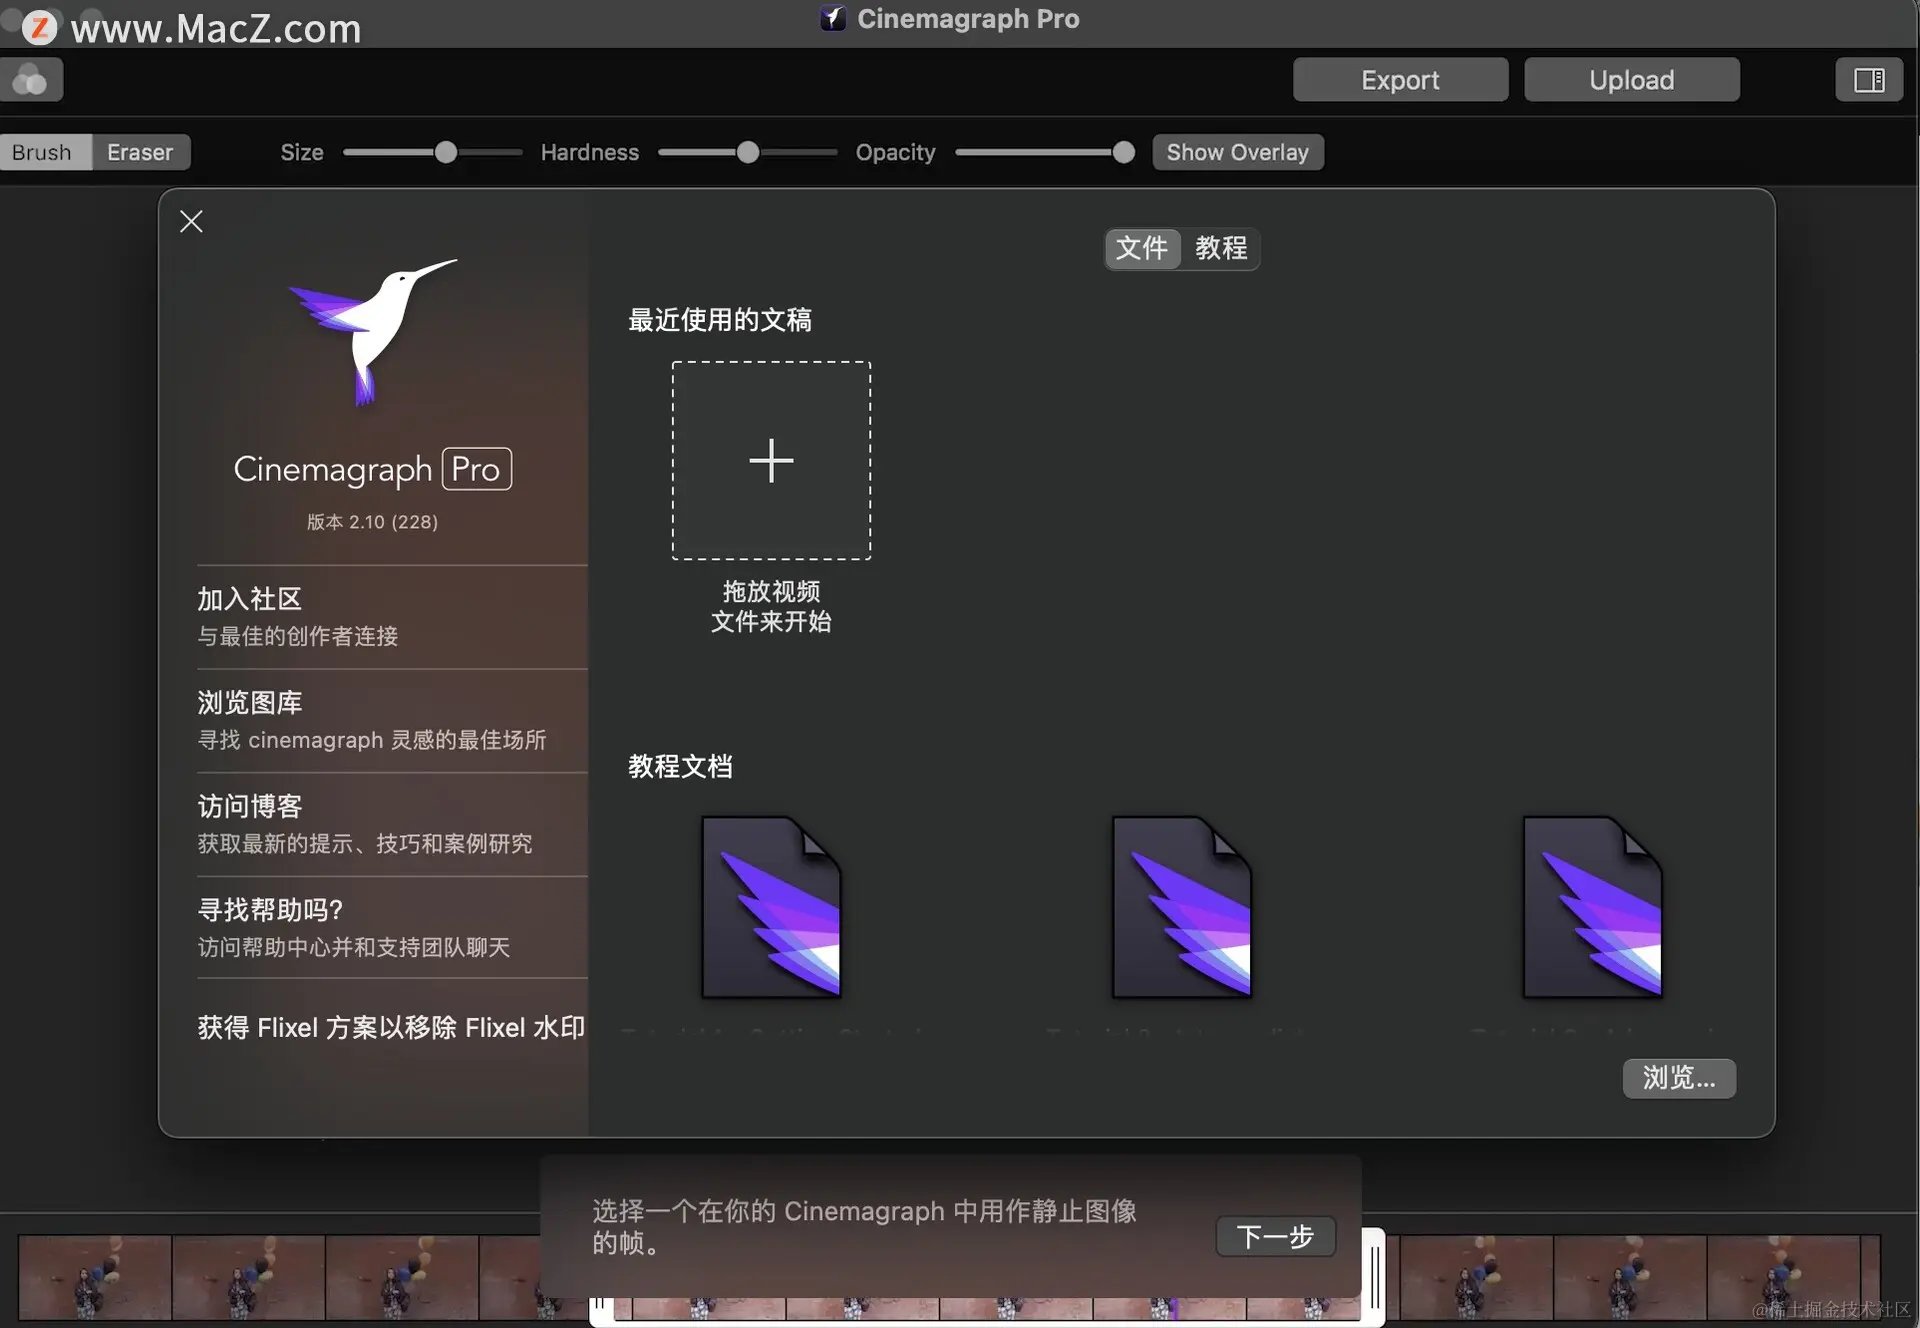Click the Export button
The height and width of the screenshot is (1328, 1920).
point(1399,80)
